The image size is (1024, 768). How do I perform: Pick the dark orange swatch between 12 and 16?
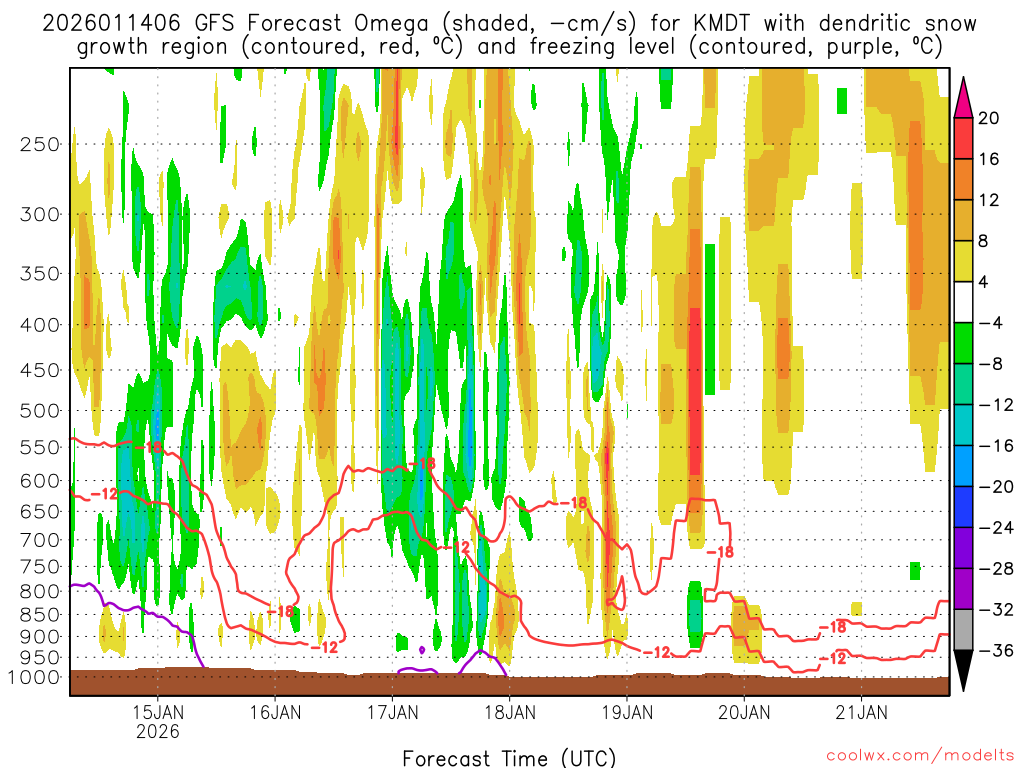tap(963, 180)
